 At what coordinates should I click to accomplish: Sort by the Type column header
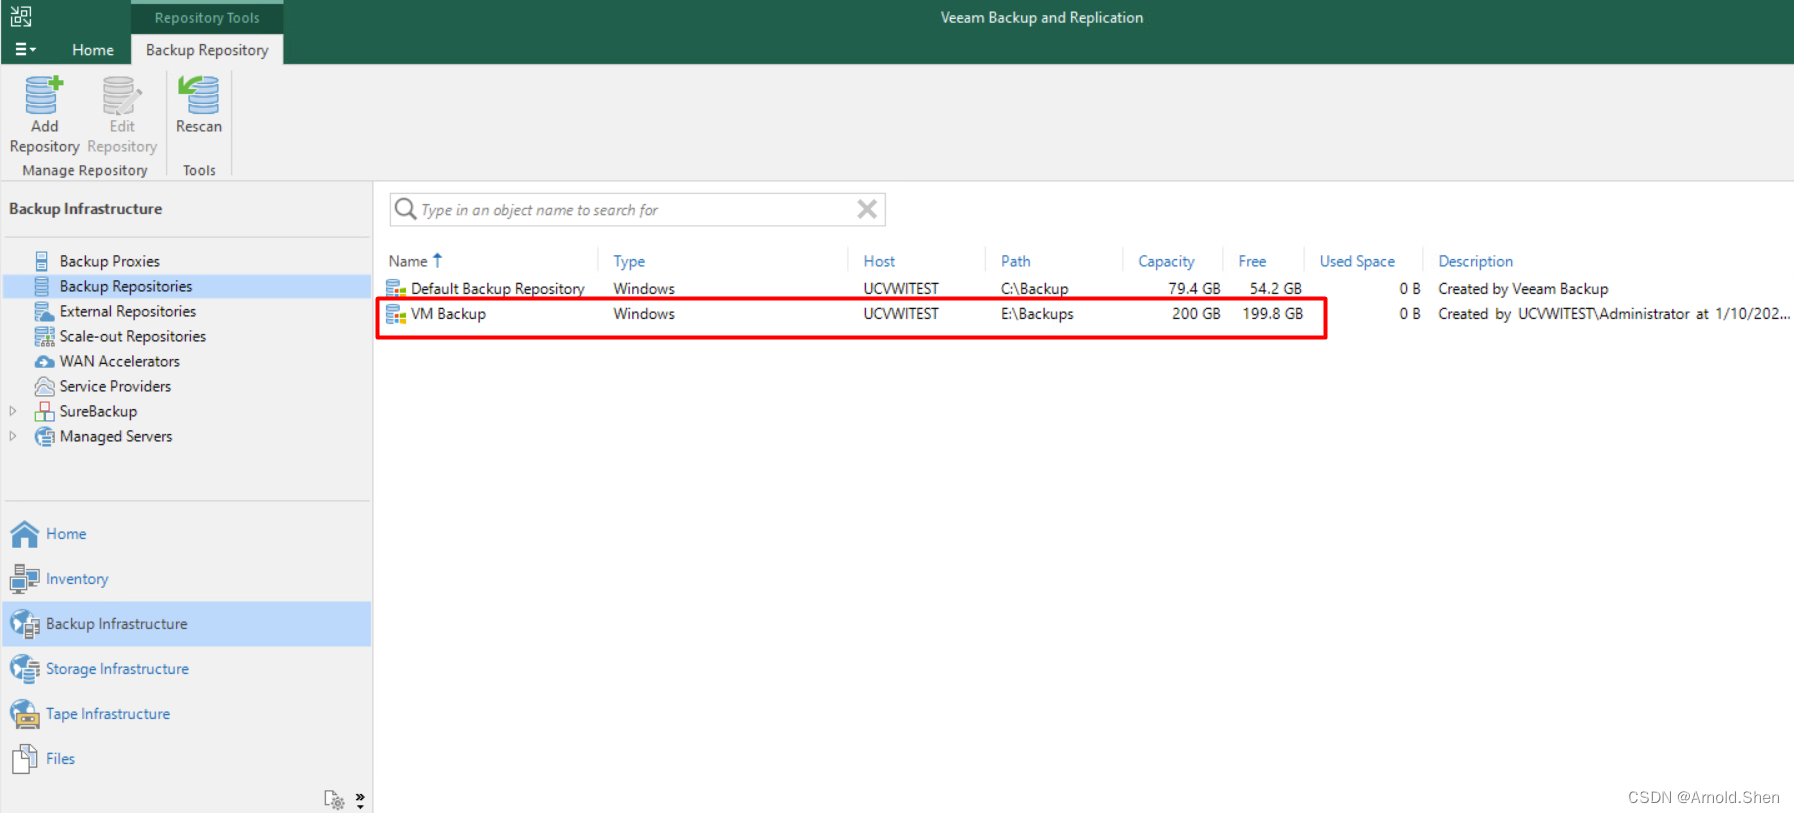tap(629, 261)
